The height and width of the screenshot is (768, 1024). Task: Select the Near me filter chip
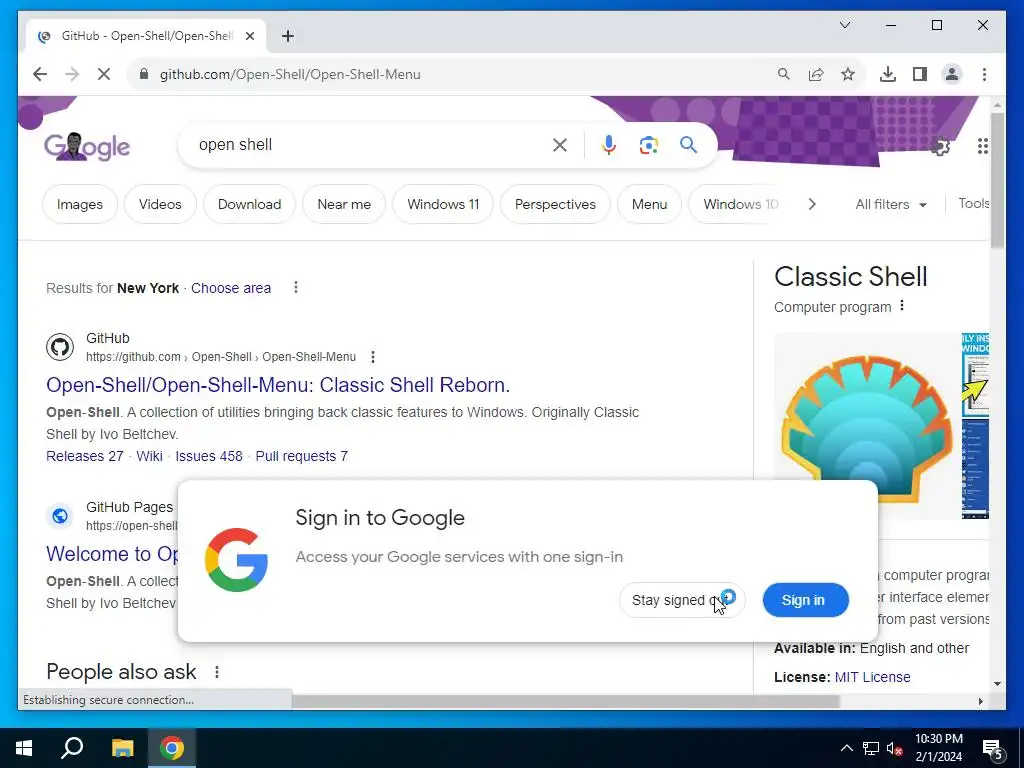click(344, 204)
